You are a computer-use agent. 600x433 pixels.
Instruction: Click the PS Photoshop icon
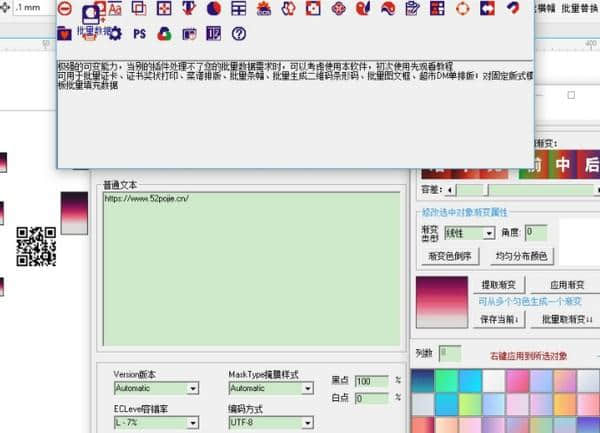pyautogui.click(x=139, y=34)
